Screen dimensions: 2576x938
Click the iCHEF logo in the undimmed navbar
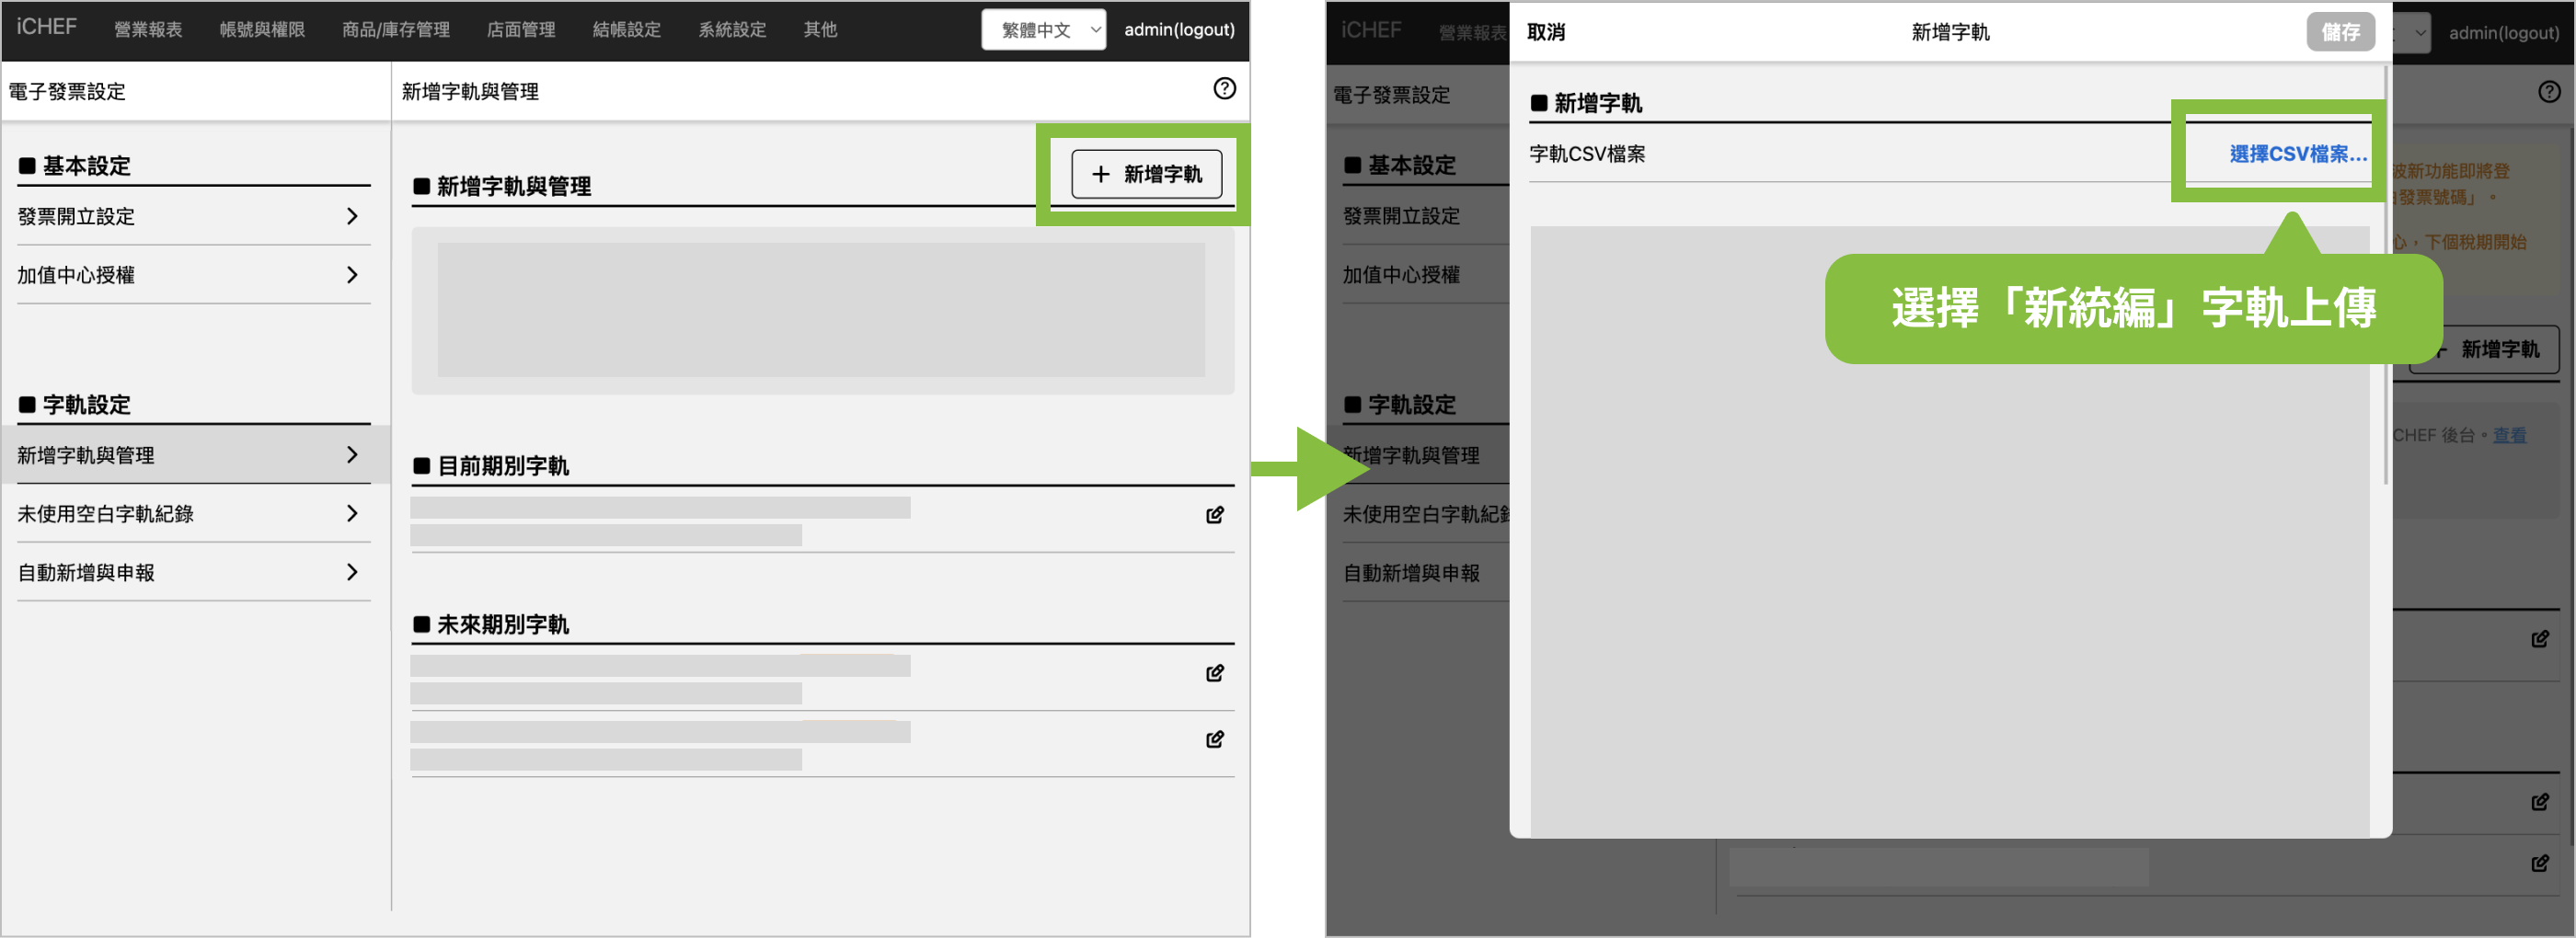point(46,28)
